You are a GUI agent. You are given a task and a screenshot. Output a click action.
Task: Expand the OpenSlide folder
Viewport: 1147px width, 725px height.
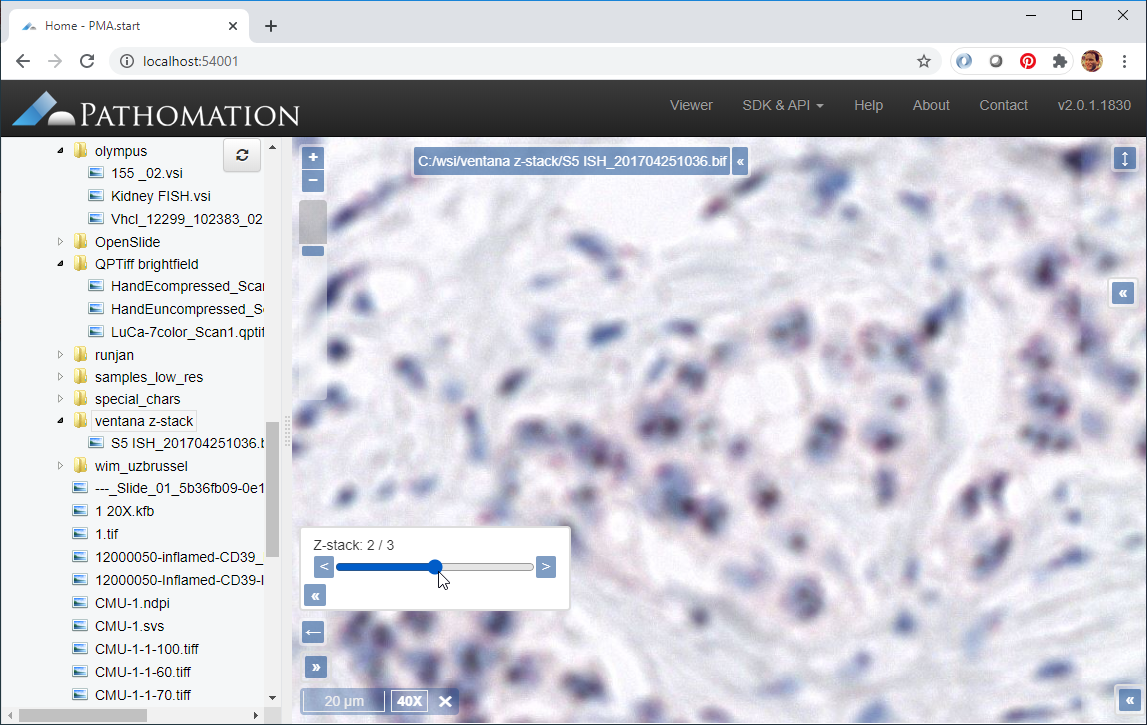pos(60,242)
